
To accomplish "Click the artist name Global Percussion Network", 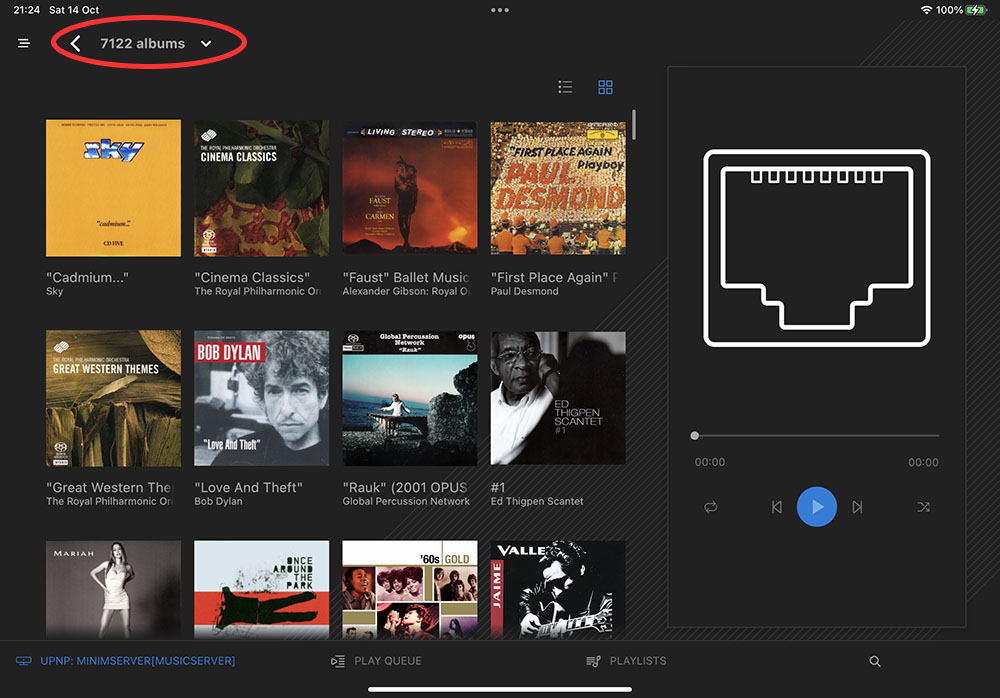I will [x=406, y=501].
